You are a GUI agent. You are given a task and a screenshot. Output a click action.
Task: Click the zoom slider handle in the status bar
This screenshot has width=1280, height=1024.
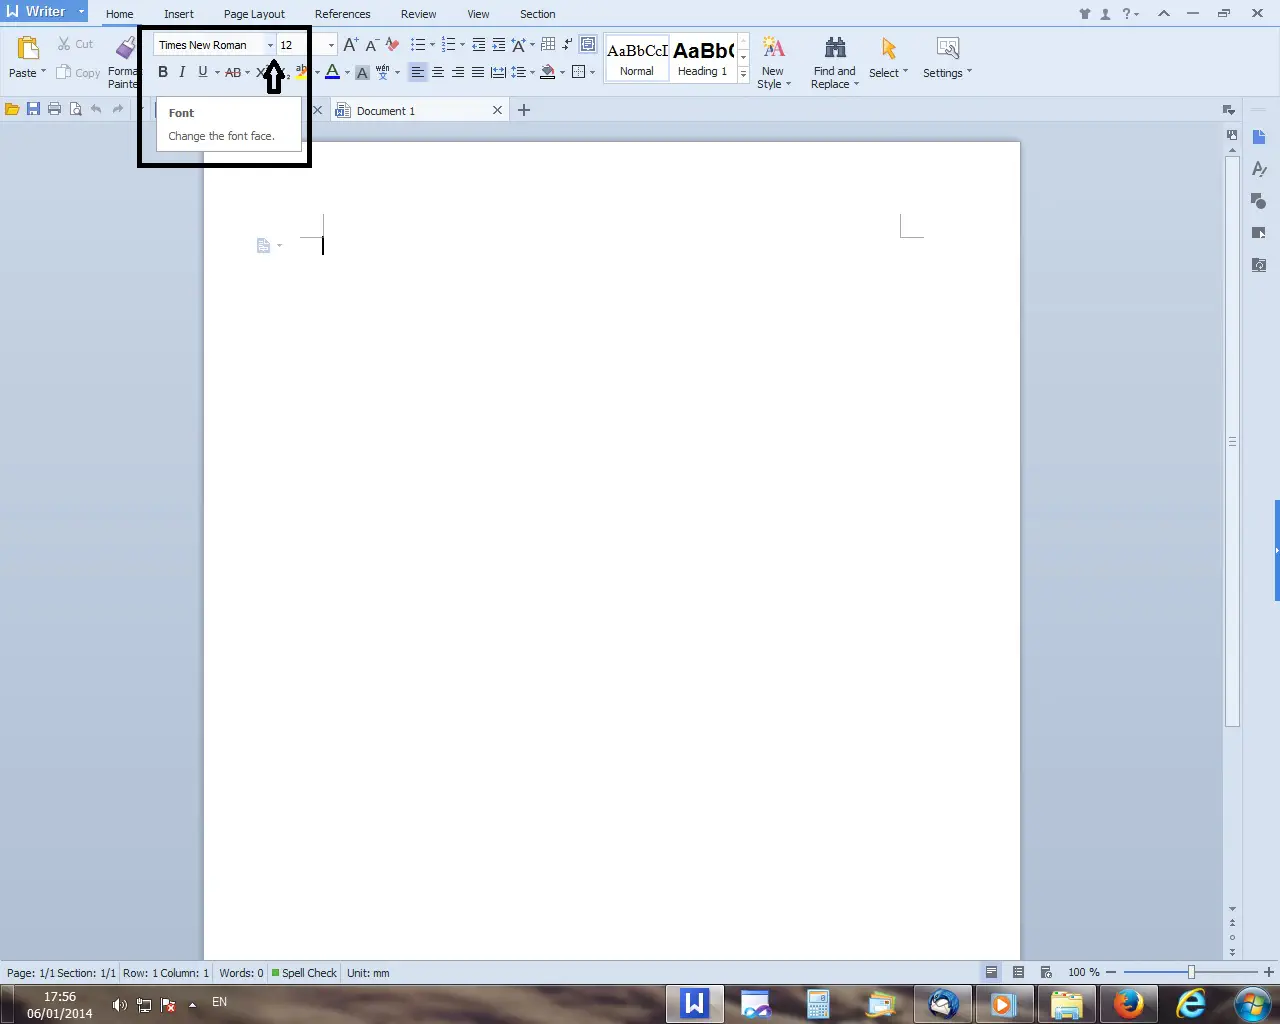[x=1191, y=972]
